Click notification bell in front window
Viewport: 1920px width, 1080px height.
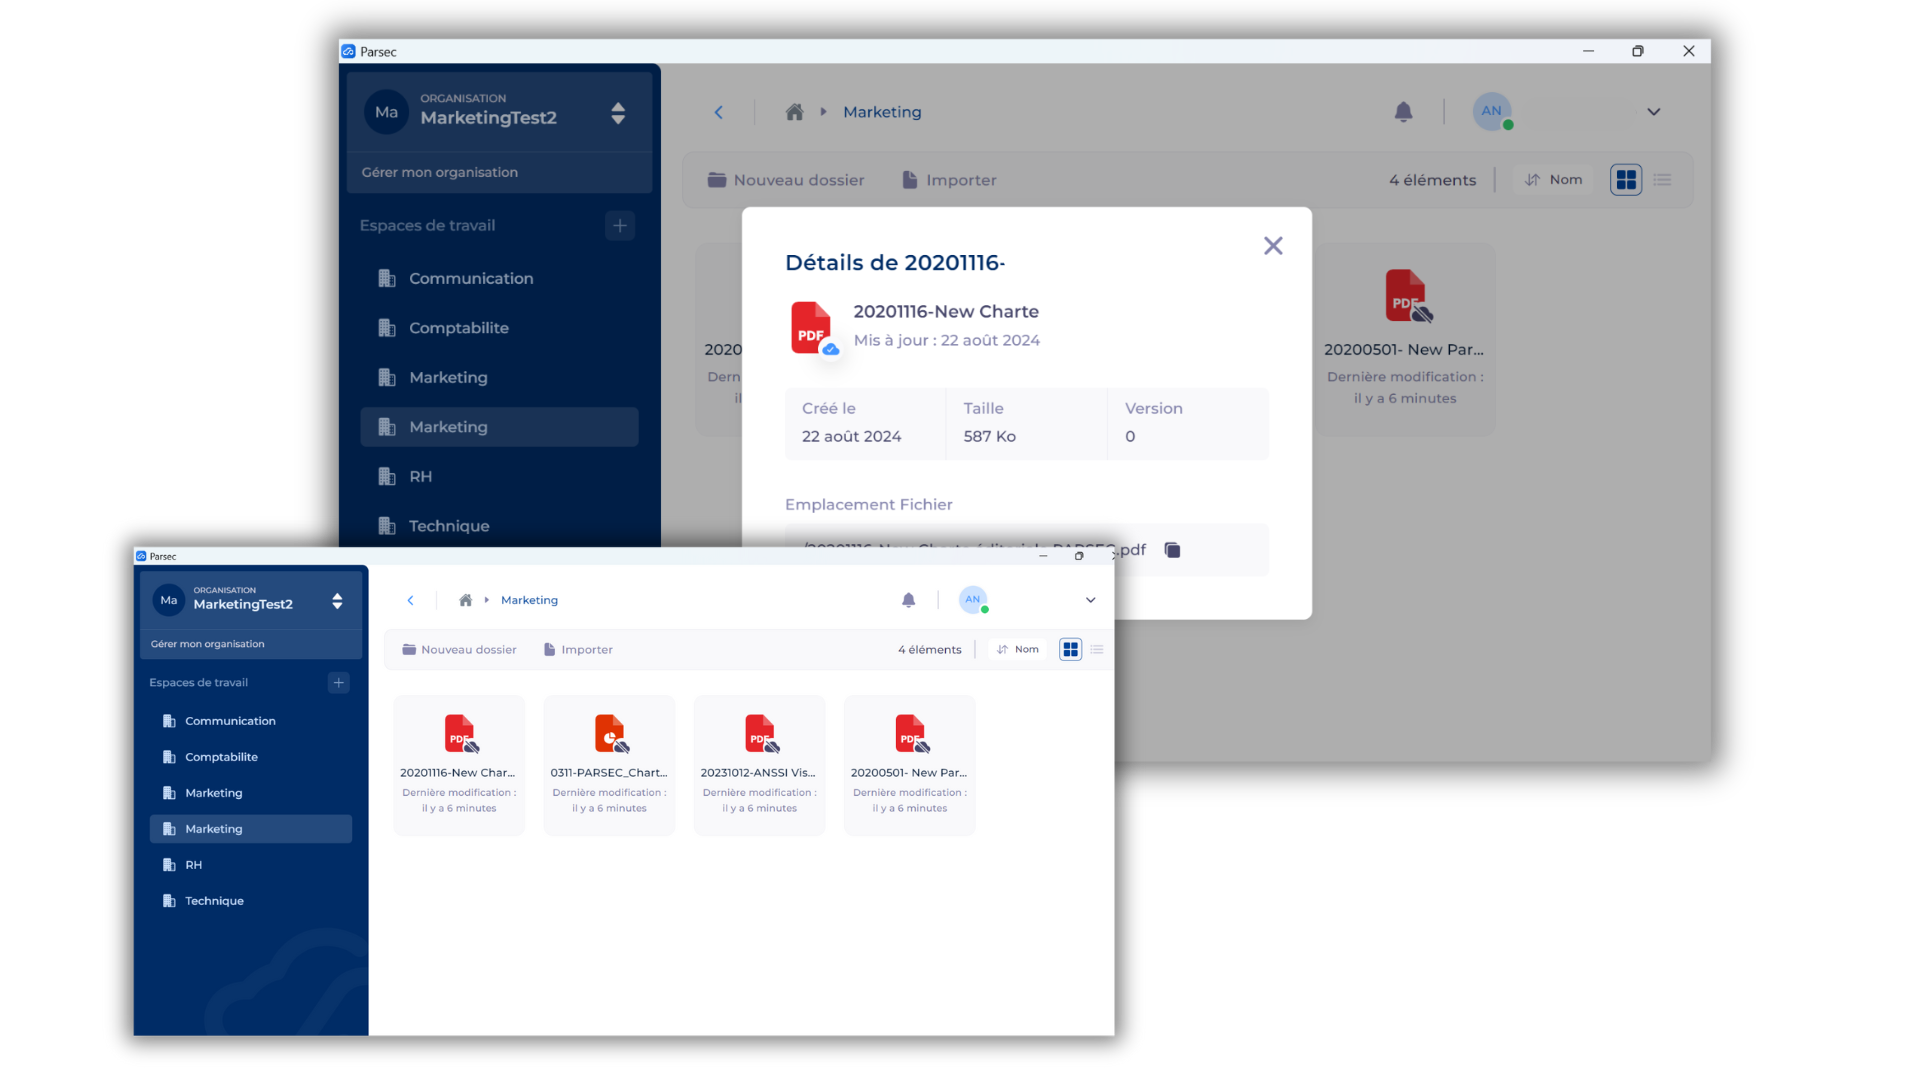point(908,600)
